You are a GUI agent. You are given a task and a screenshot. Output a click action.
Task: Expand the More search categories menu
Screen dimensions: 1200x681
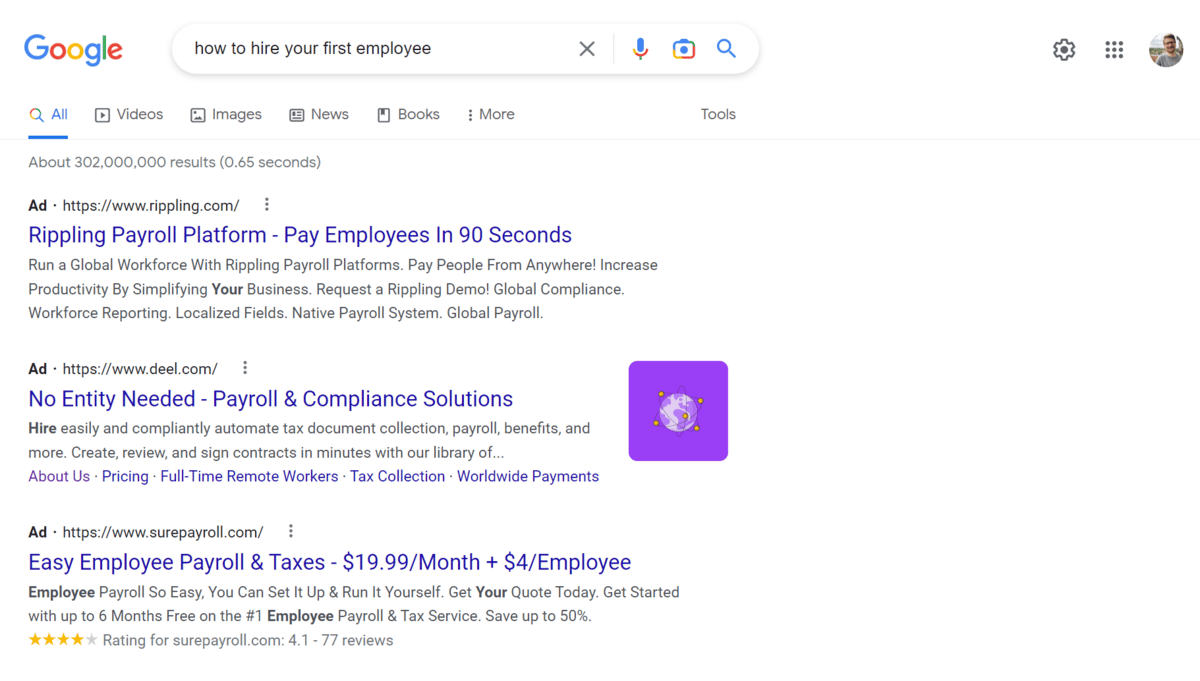pyautogui.click(x=491, y=115)
